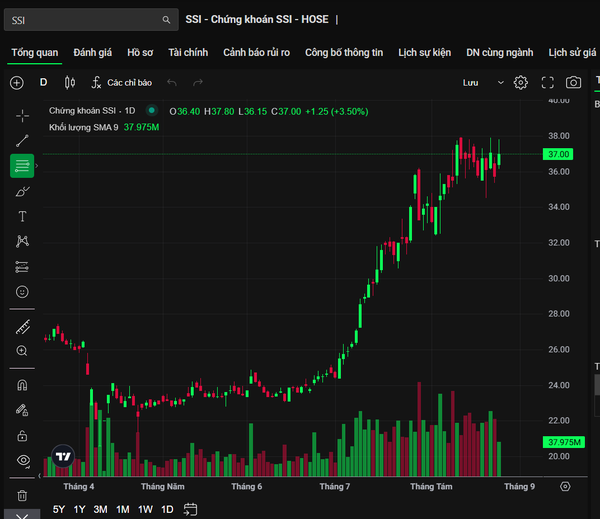The image size is (600, 519).
Task: Open the Cảnh báo rủi ro tab
Action: click(256, 52)
